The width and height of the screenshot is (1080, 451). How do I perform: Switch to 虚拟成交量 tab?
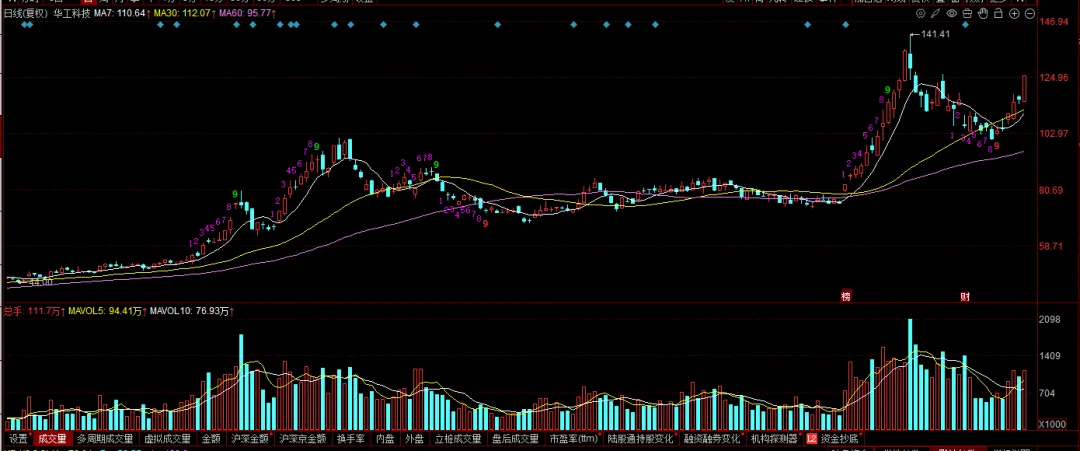pos(167,439)
